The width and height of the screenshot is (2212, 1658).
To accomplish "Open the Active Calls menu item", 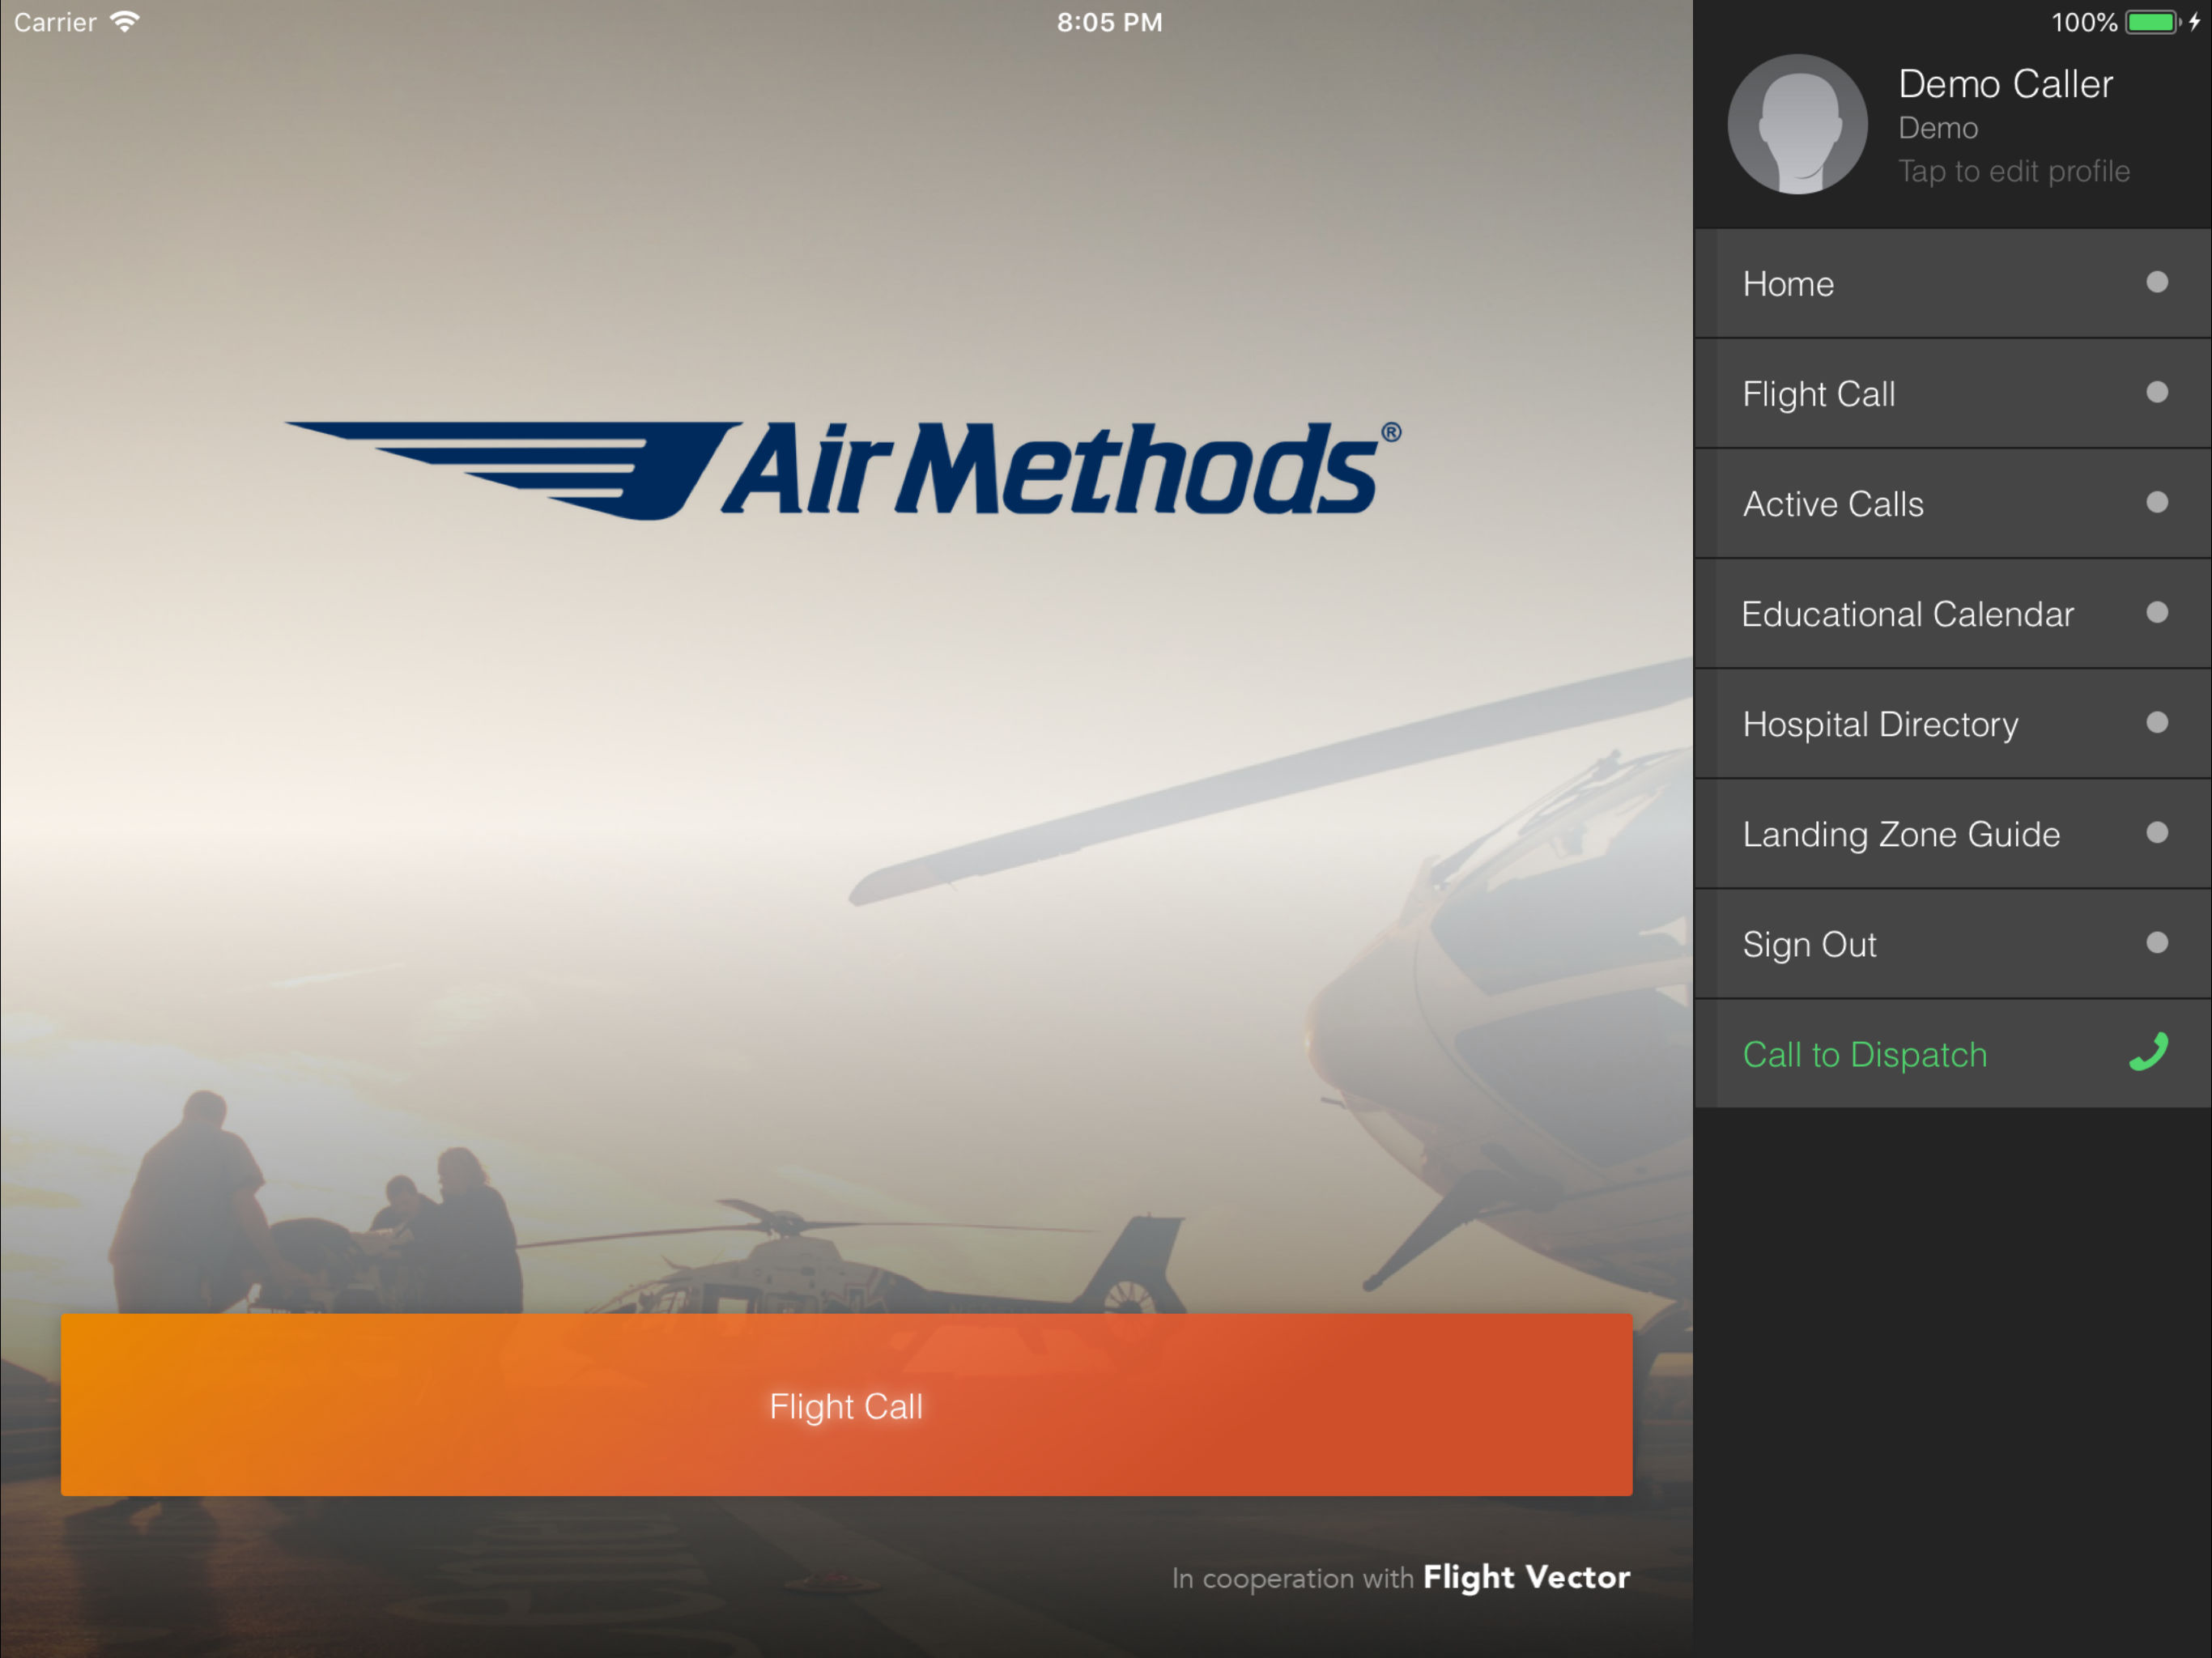I will click(1832, 504).
